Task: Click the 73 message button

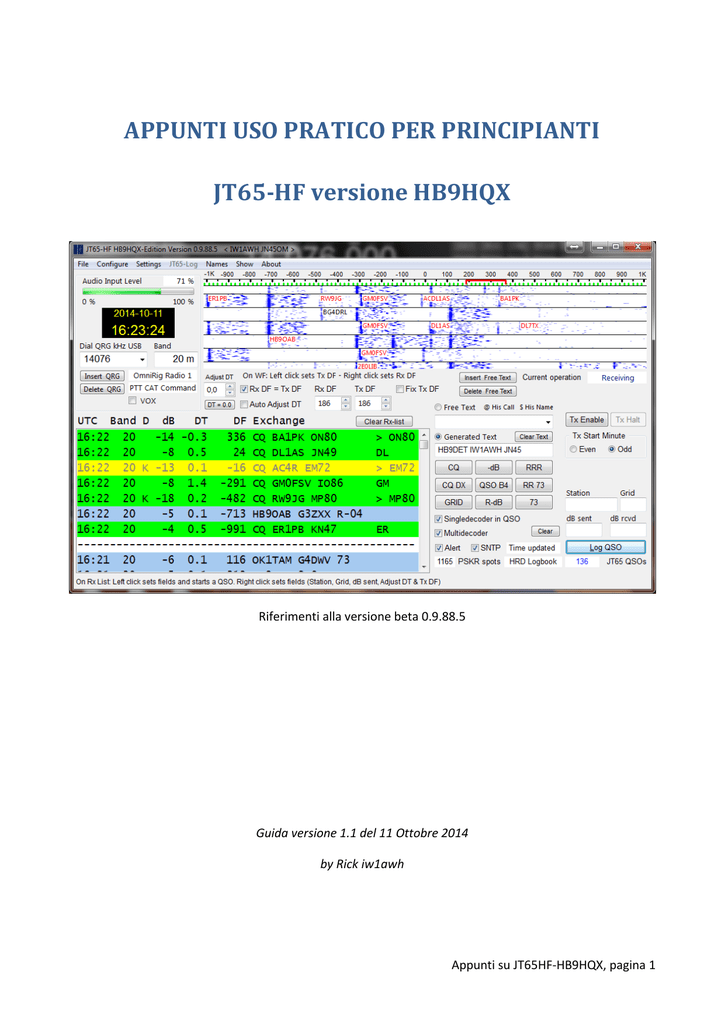Action: pyautogui.click(x=534, y=502)
